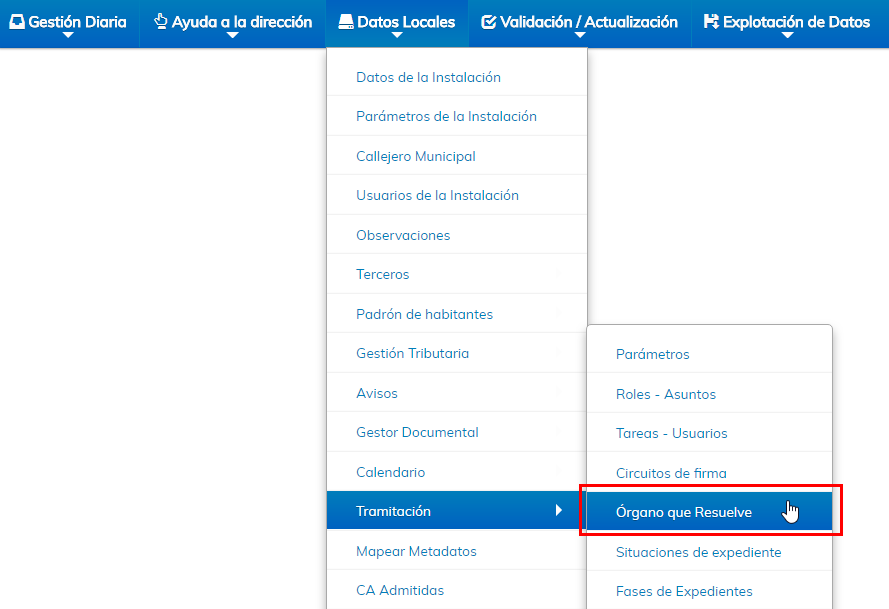Open Usuarios de la Instalación
889x609 pixels.
[457, 194]
